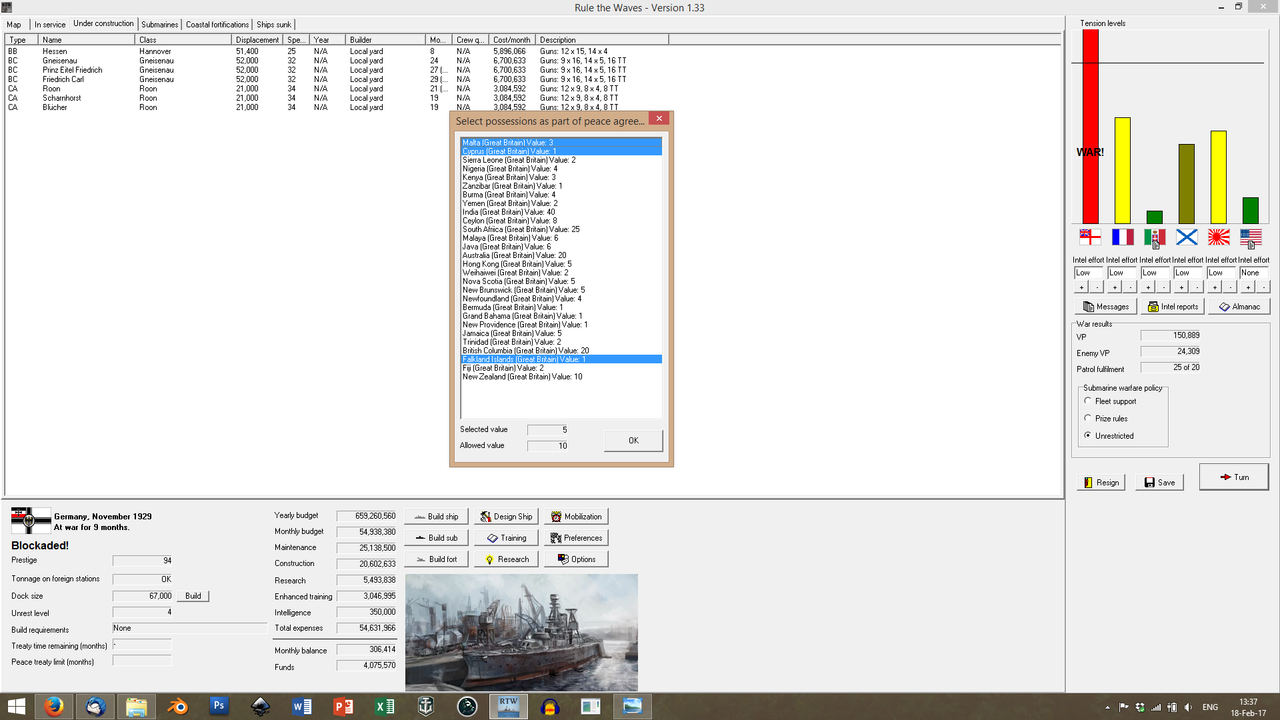The width and height of the screenshot is (1280, 720).
Task: Open the RTW game from the taskbar
Action: (x=507, y=706)
